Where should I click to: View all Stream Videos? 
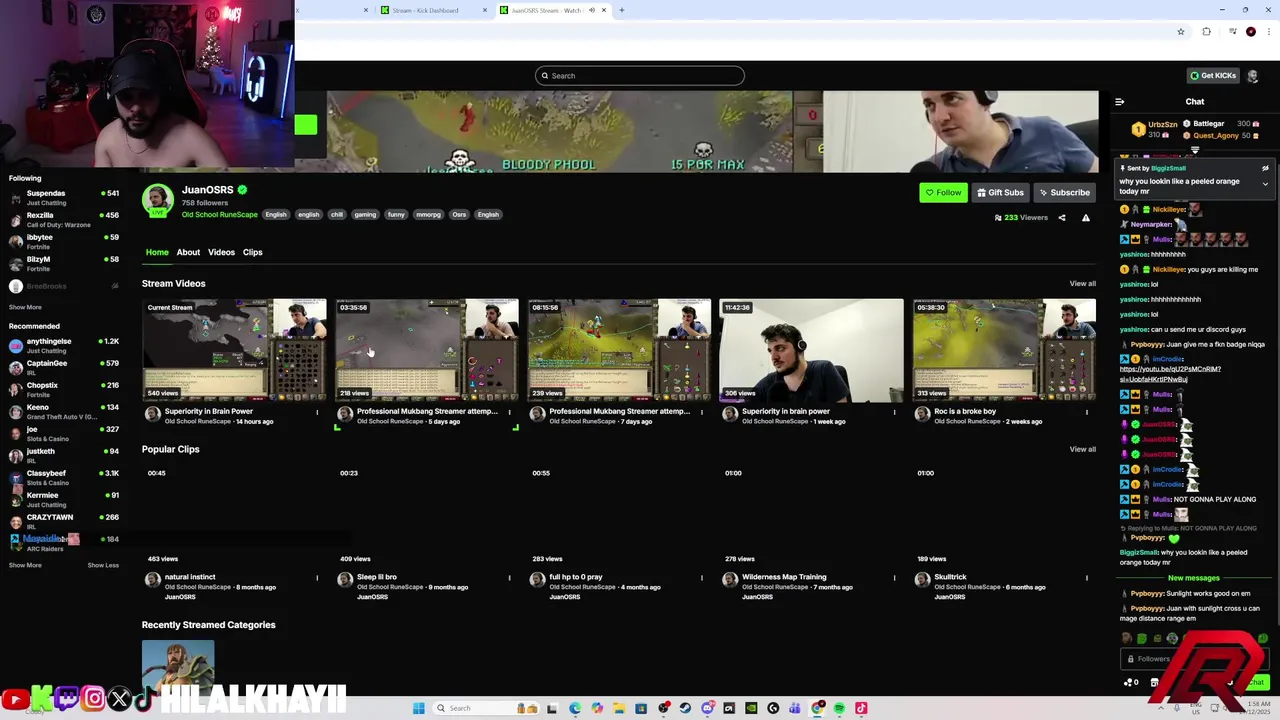click(x=1082, y=284)
